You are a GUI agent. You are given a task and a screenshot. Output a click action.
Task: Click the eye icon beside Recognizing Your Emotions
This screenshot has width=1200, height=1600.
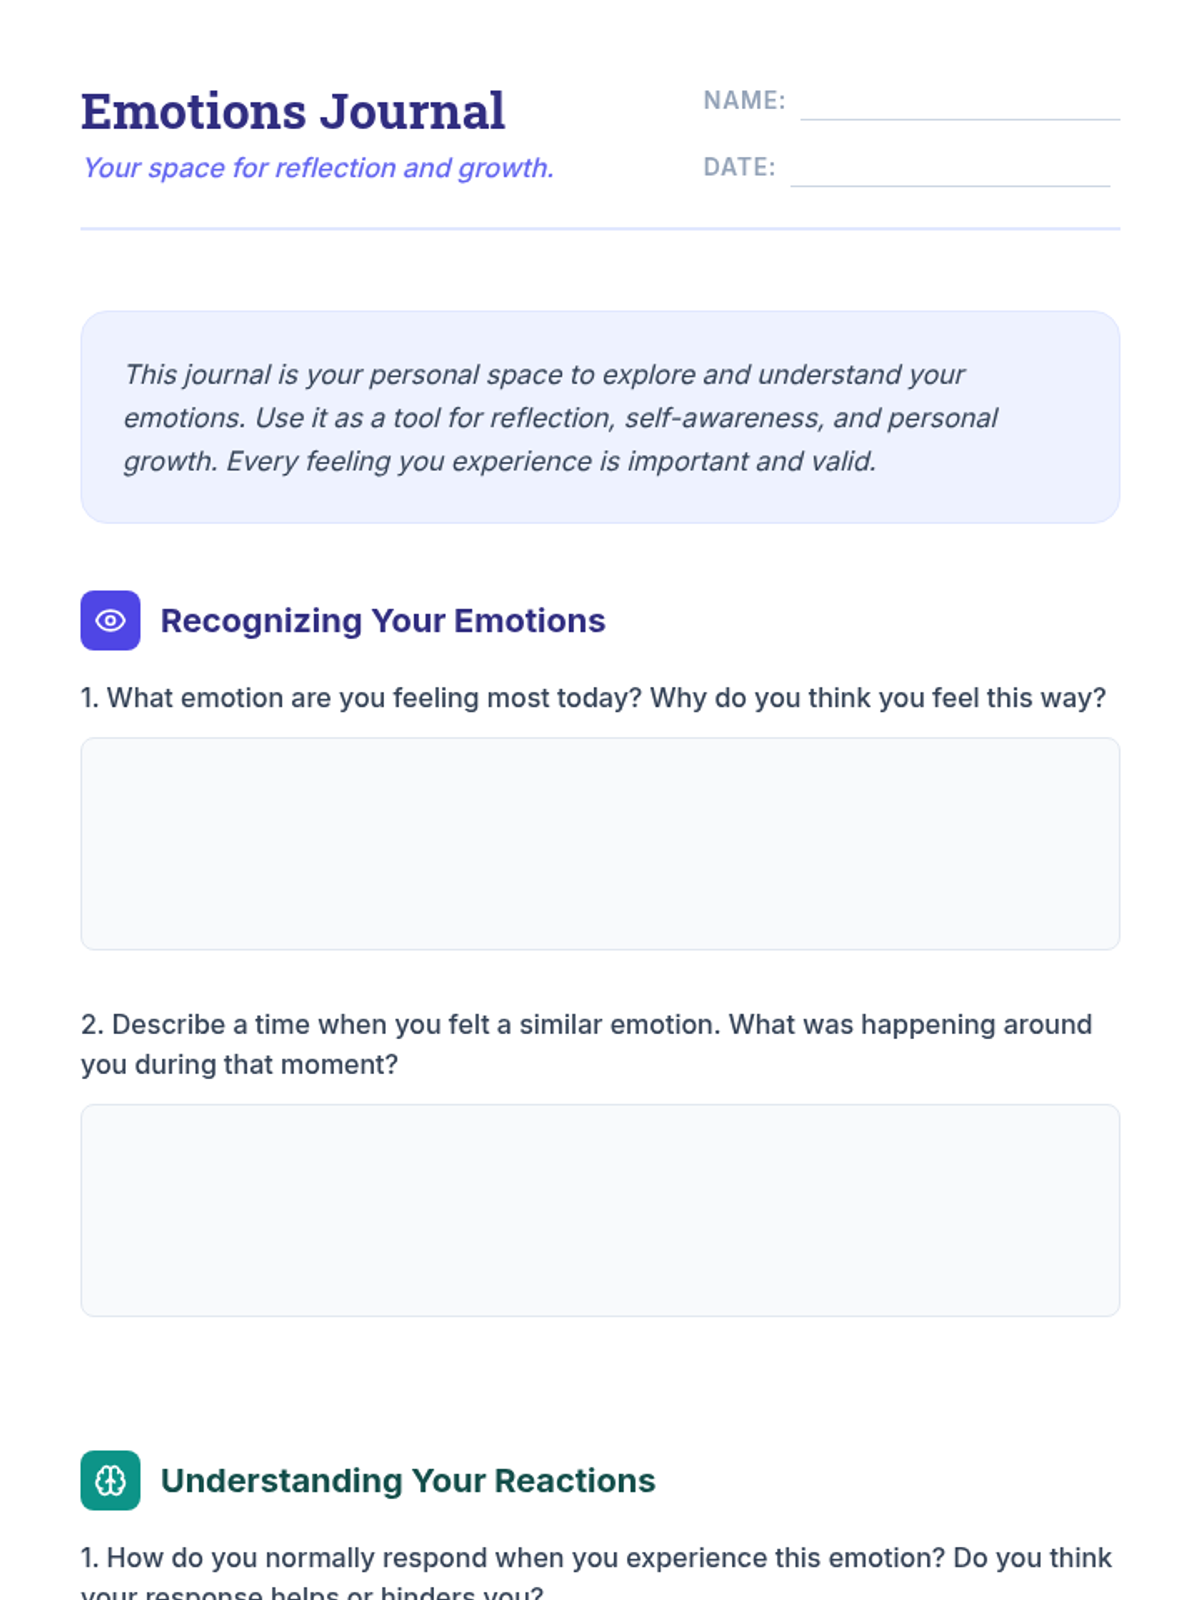point(110,620)
